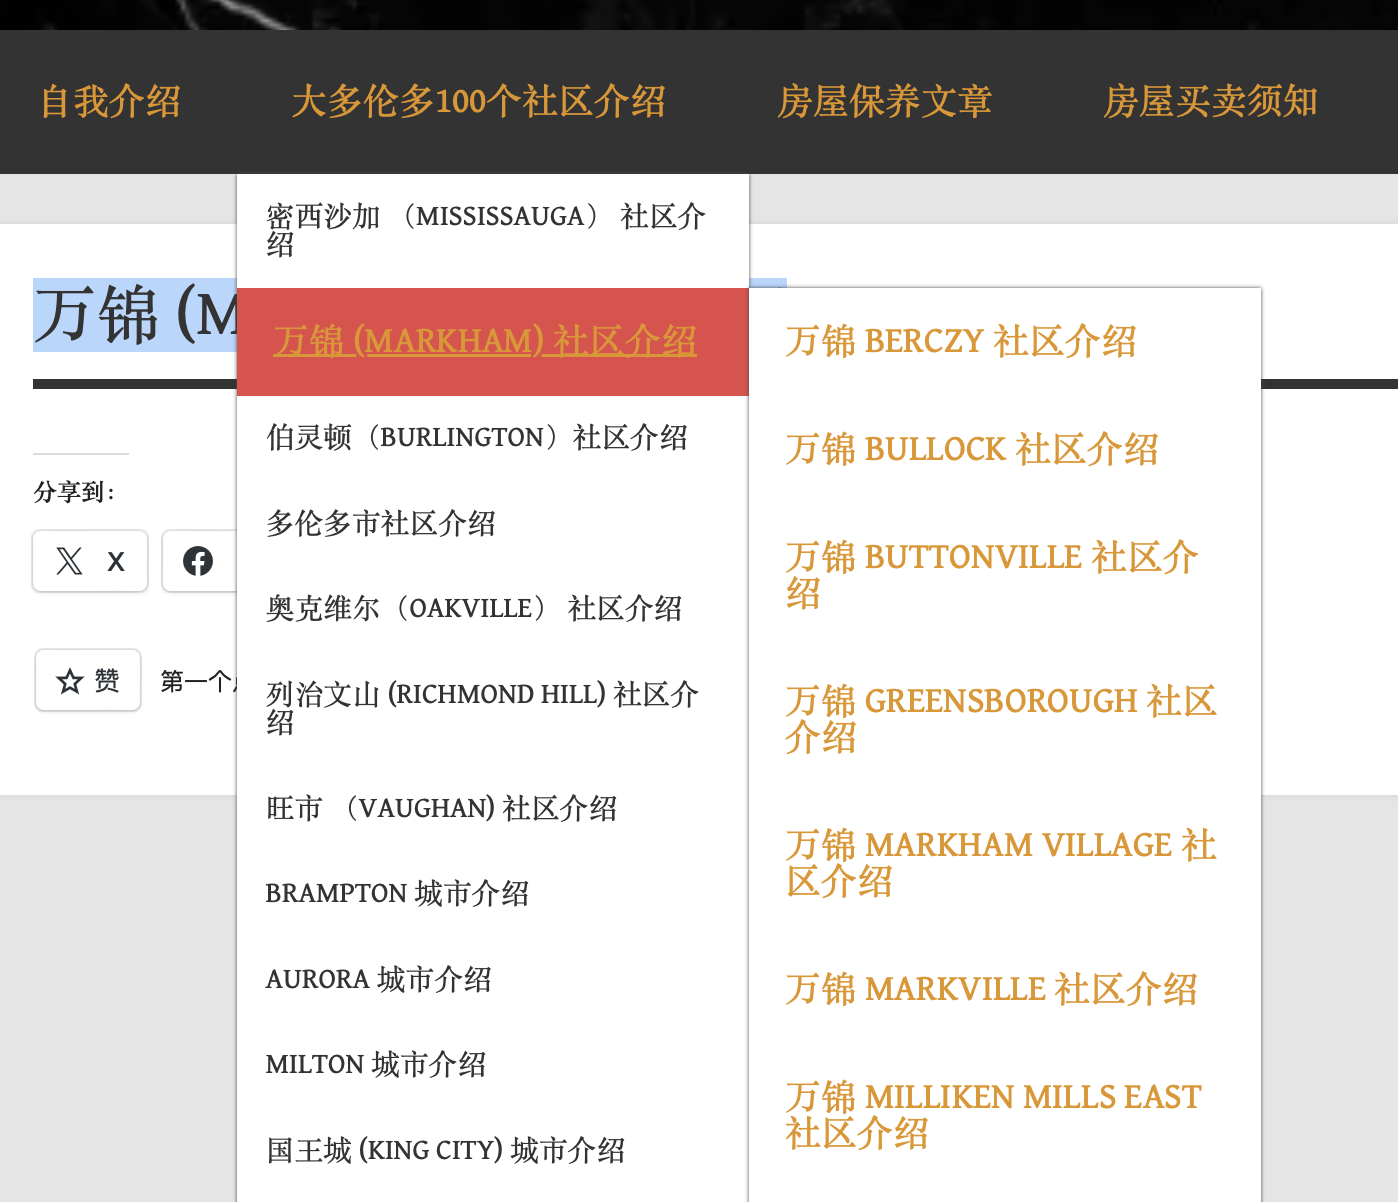Open the 万锦 BERCZY 社区介绍 link
This screenshot has height=1202, width=1398.
pyautogui.click(x=960, y=342)
